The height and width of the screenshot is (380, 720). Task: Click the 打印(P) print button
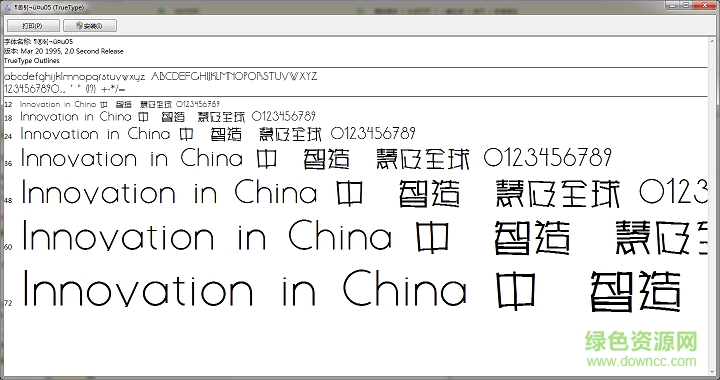point(33,26)
